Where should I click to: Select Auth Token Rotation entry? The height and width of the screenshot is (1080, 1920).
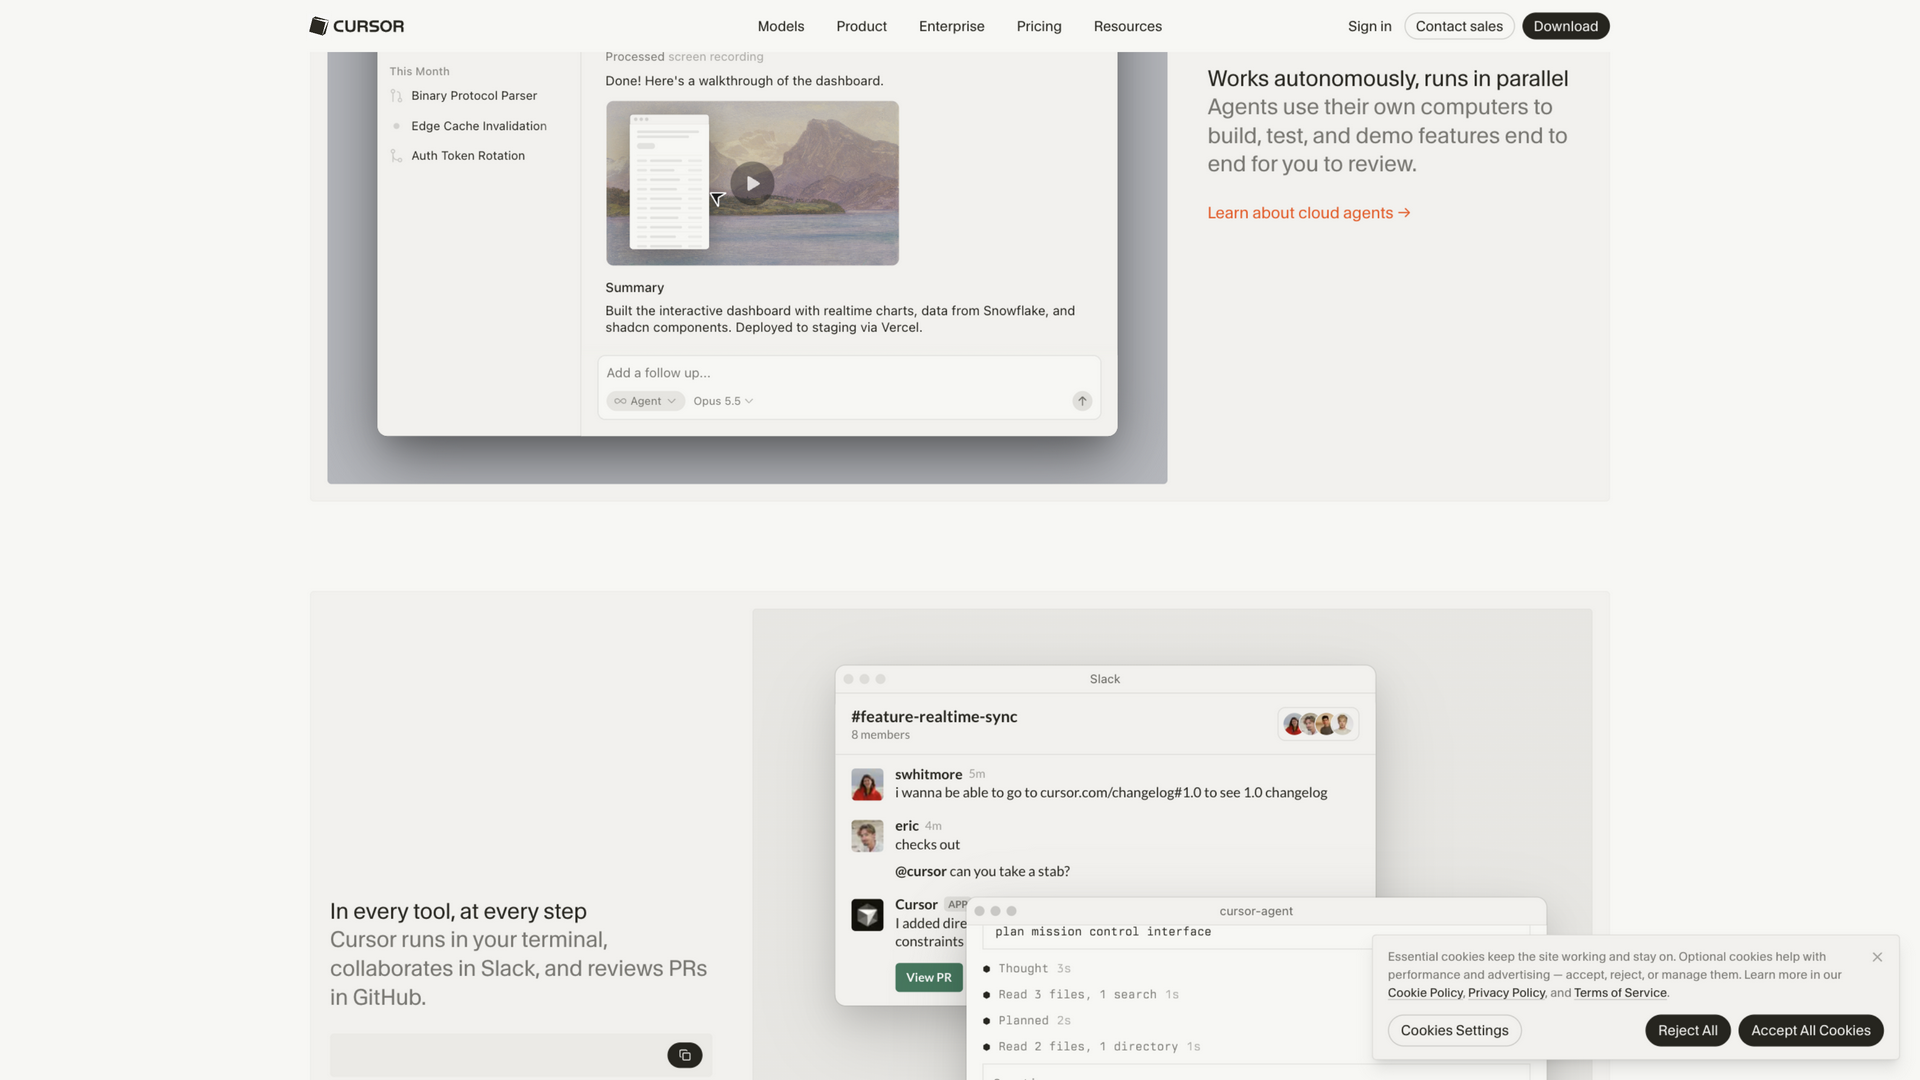[x=468, y=156]
